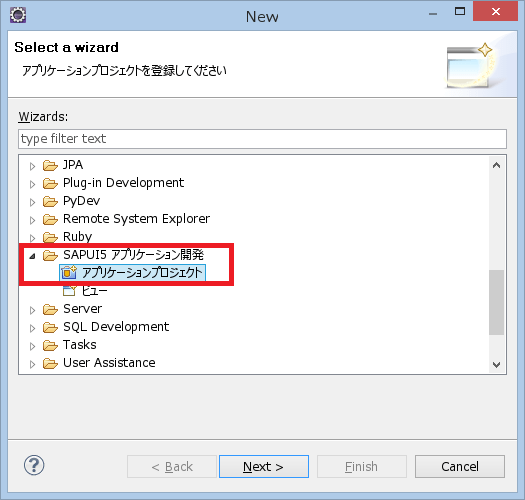The height and width of the screenshot is (500, 525).
Task: Click the JPA folder icon
Action: (x=50, y=165)
